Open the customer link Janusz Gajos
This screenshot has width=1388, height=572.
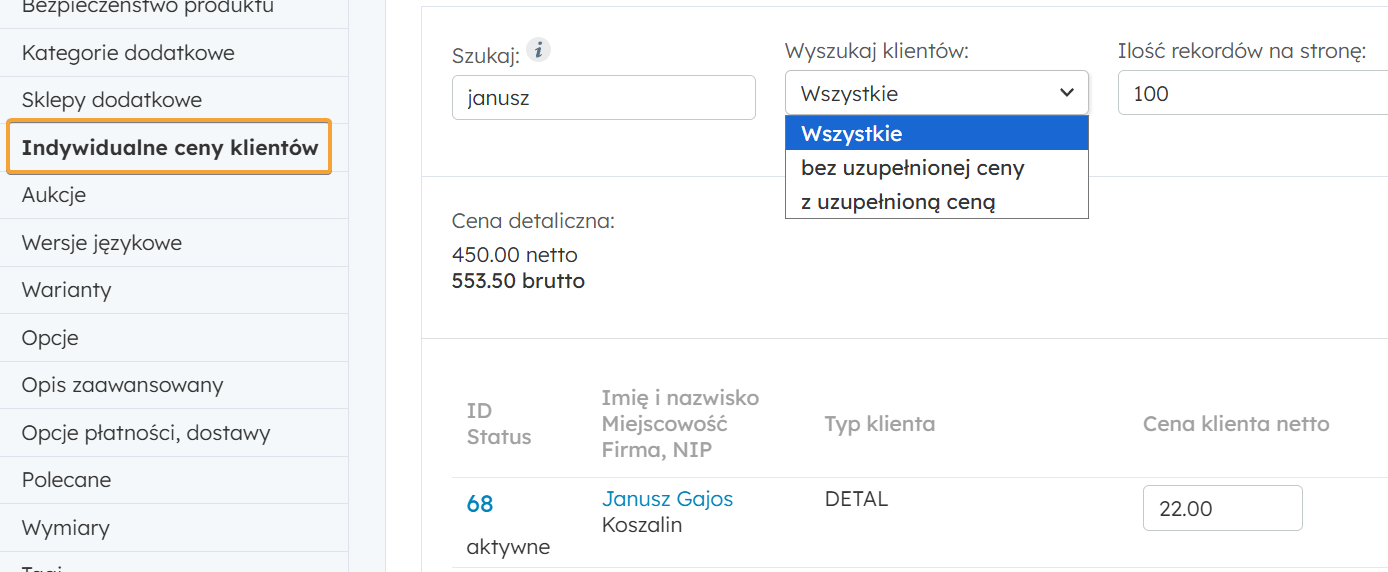point(667,498)
